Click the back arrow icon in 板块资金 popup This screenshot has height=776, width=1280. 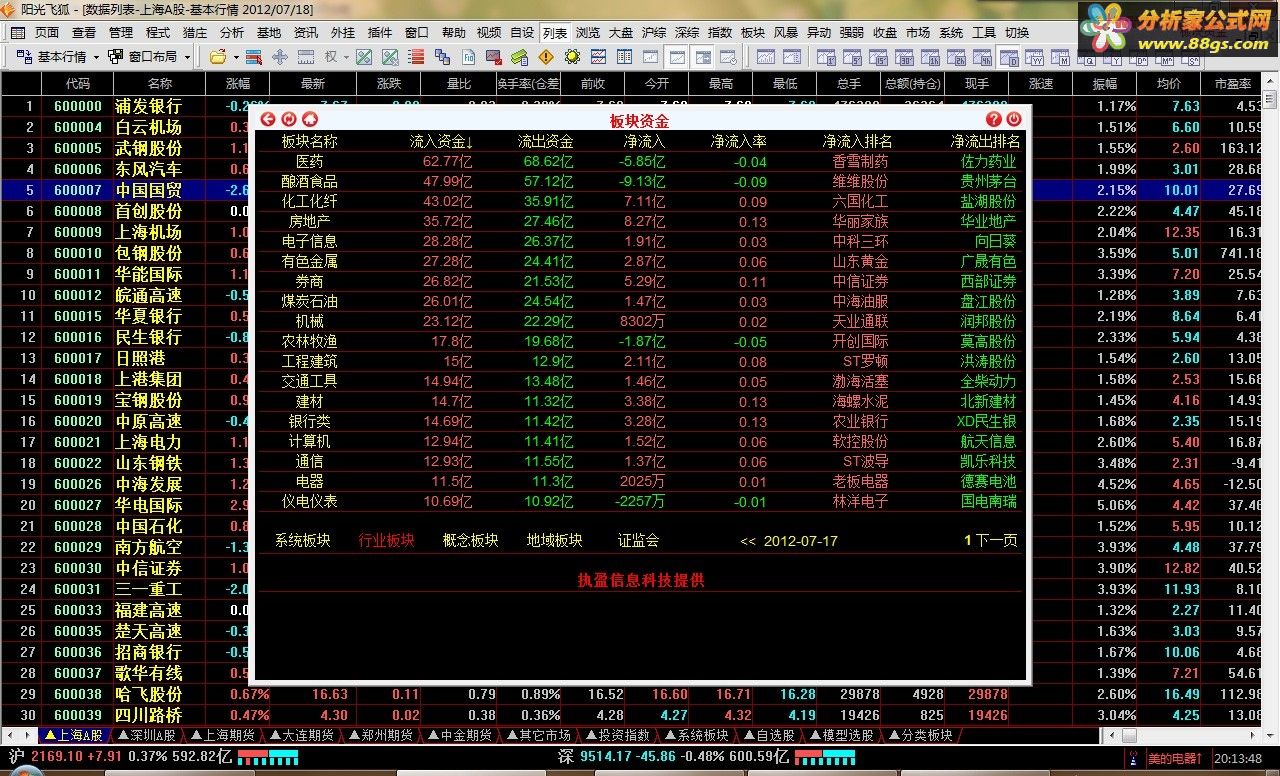coord(268,119)
